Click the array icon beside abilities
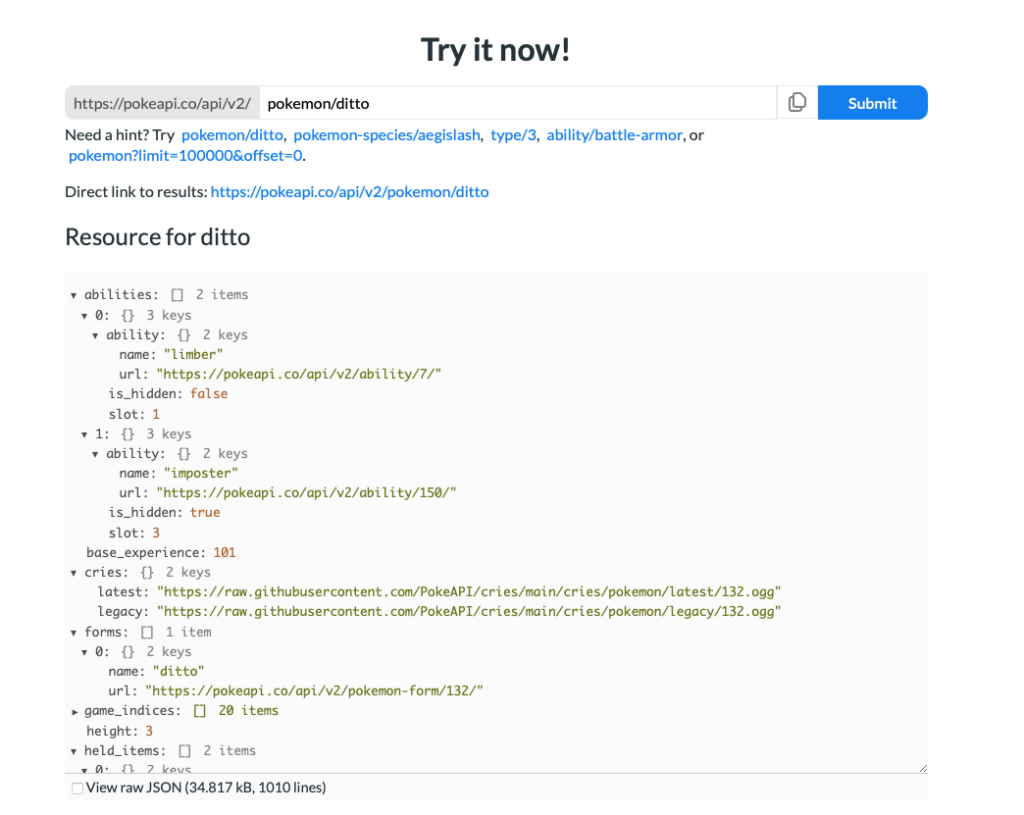1024x815 pixels. 177,295
